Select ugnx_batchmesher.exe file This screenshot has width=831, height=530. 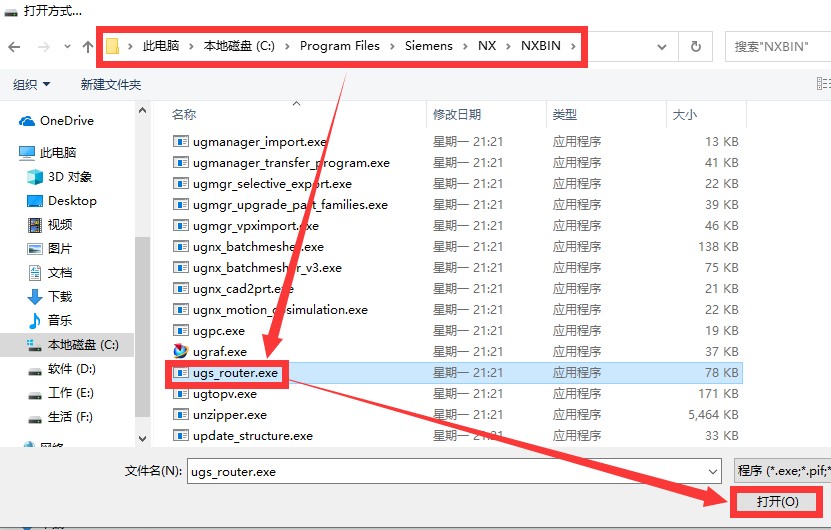click(248, 247)
